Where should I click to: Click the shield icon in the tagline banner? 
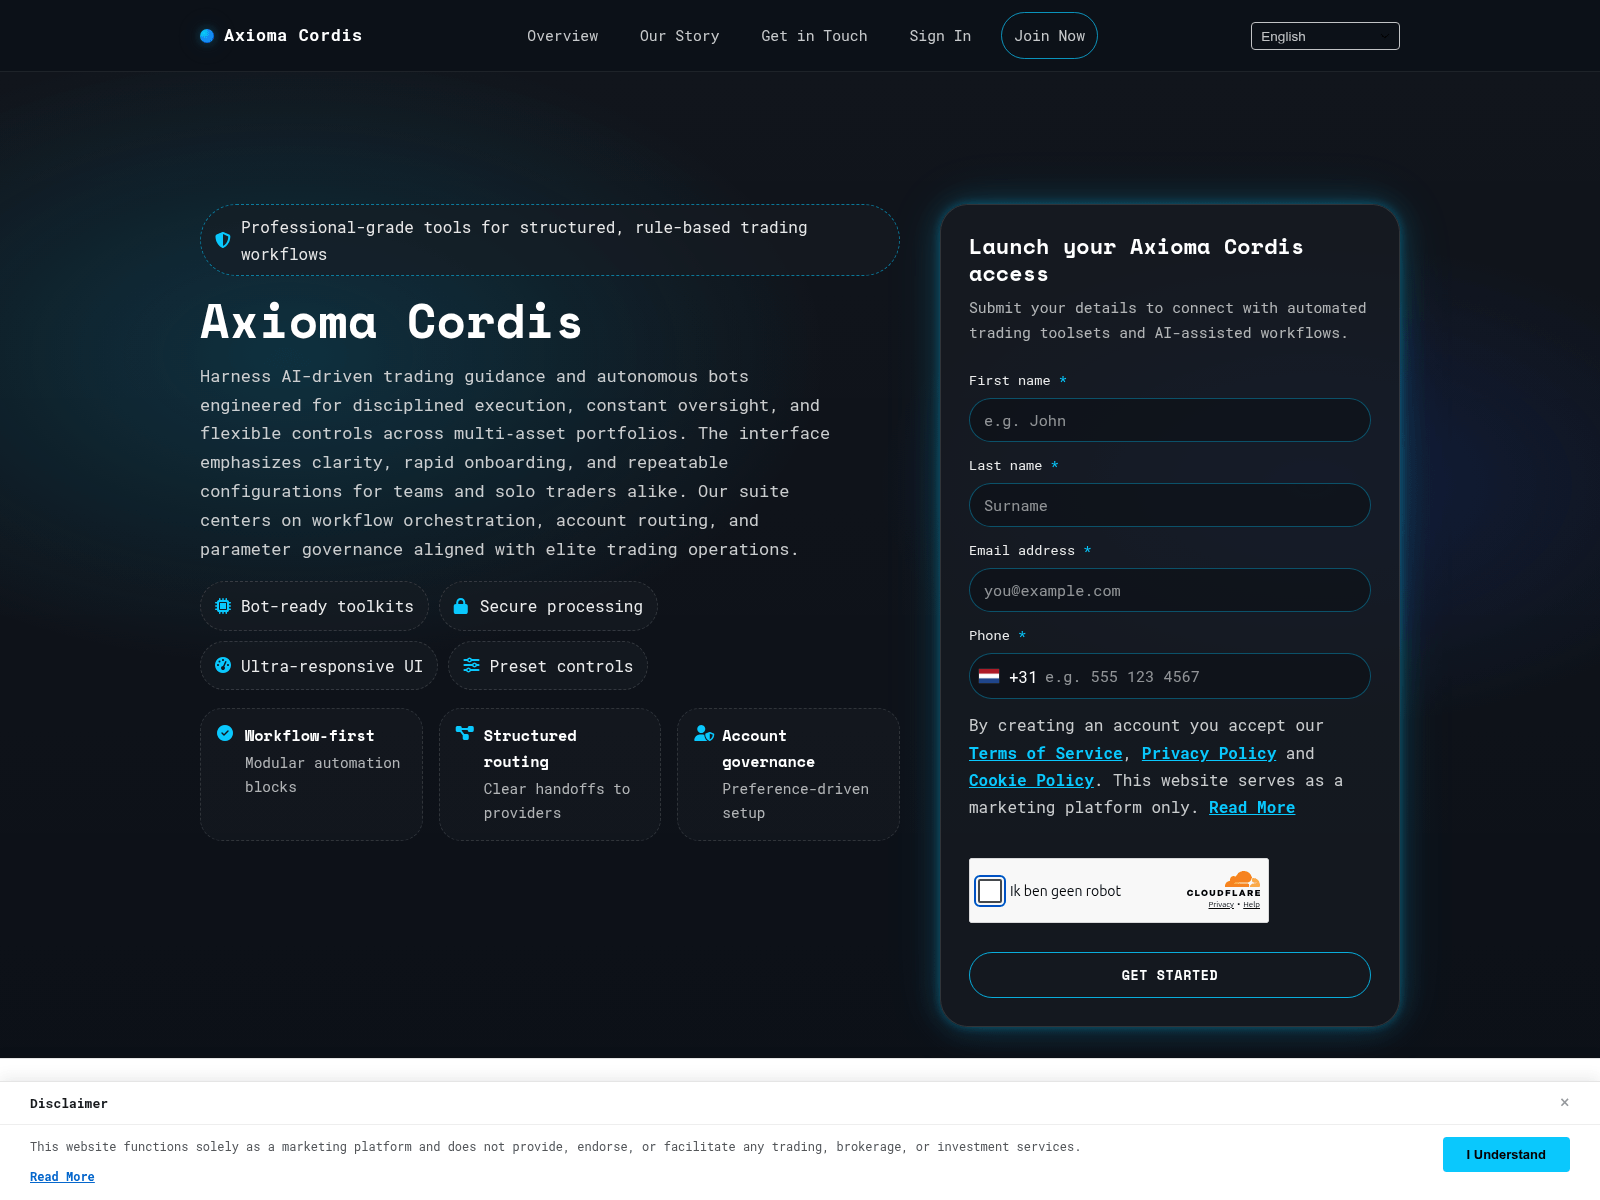tap(223, 240)
